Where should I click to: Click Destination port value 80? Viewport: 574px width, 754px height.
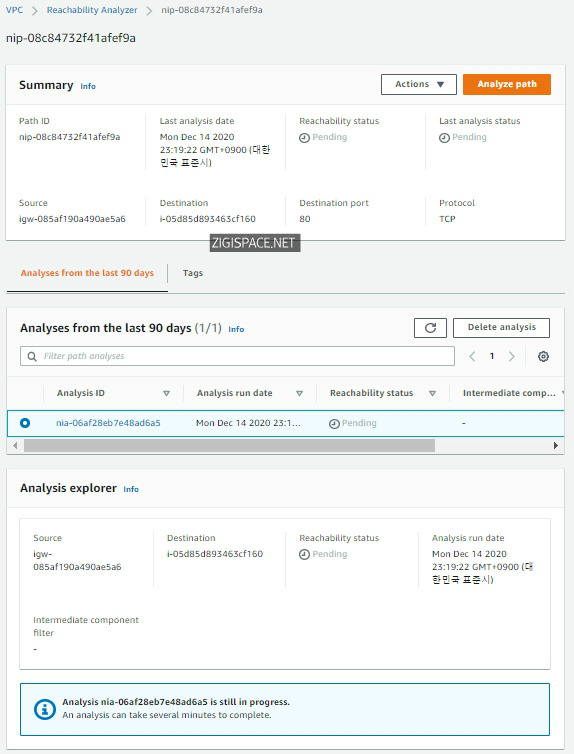[x=305, y=219]
